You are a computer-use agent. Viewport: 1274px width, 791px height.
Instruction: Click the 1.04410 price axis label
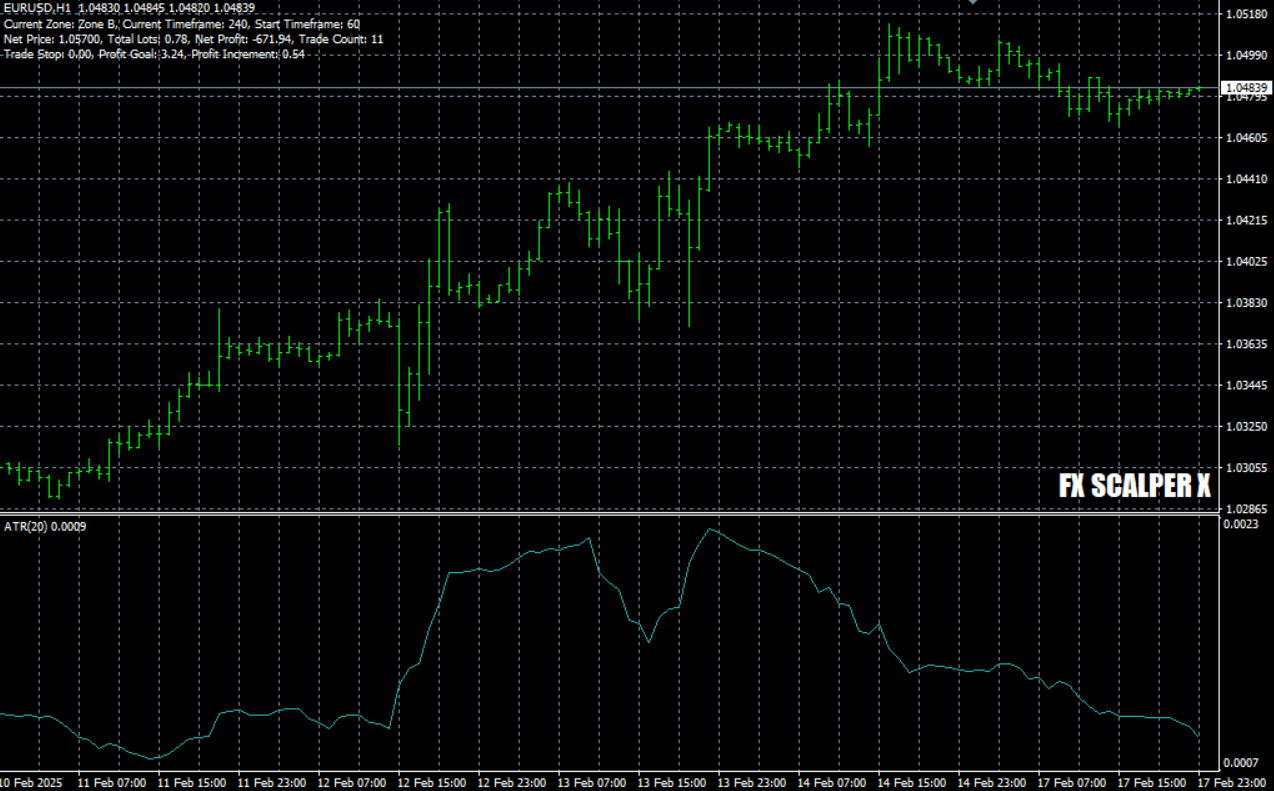1247,179
